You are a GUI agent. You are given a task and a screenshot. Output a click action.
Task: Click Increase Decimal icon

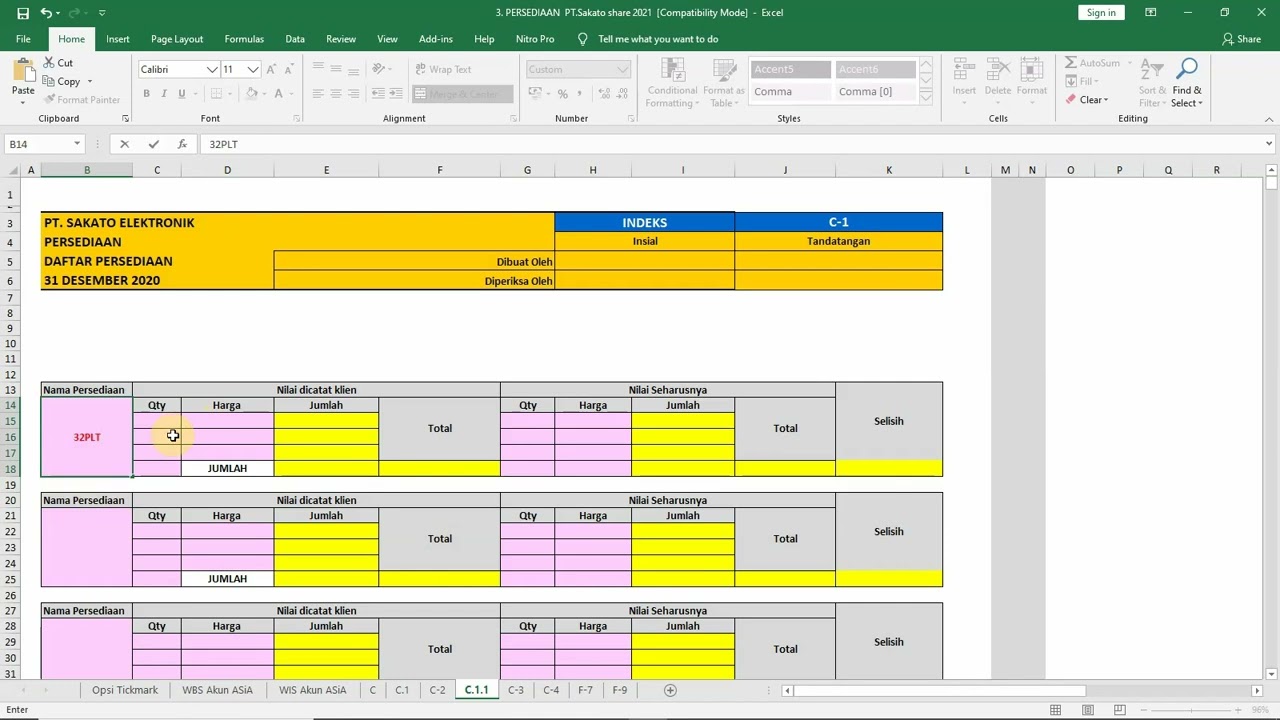point(602,94)
